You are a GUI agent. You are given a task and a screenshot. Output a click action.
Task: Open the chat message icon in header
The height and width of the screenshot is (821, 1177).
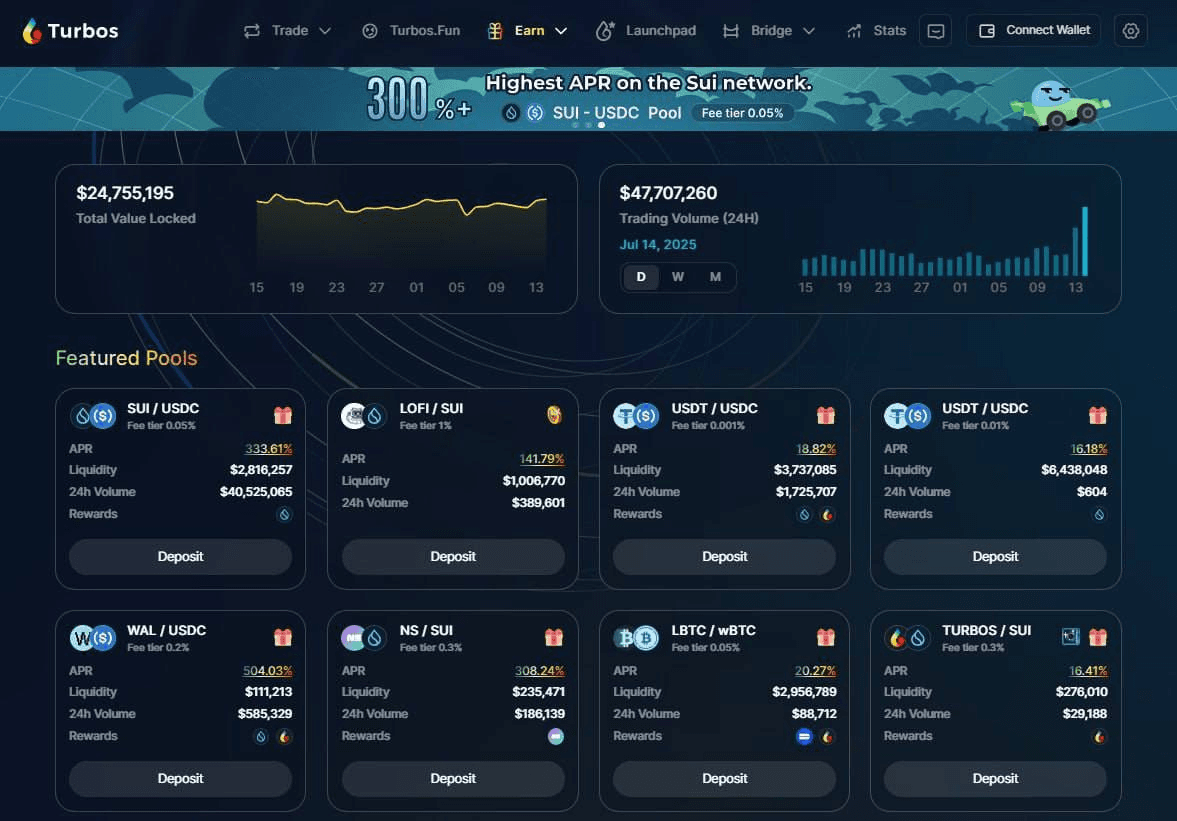pos(935,31)
